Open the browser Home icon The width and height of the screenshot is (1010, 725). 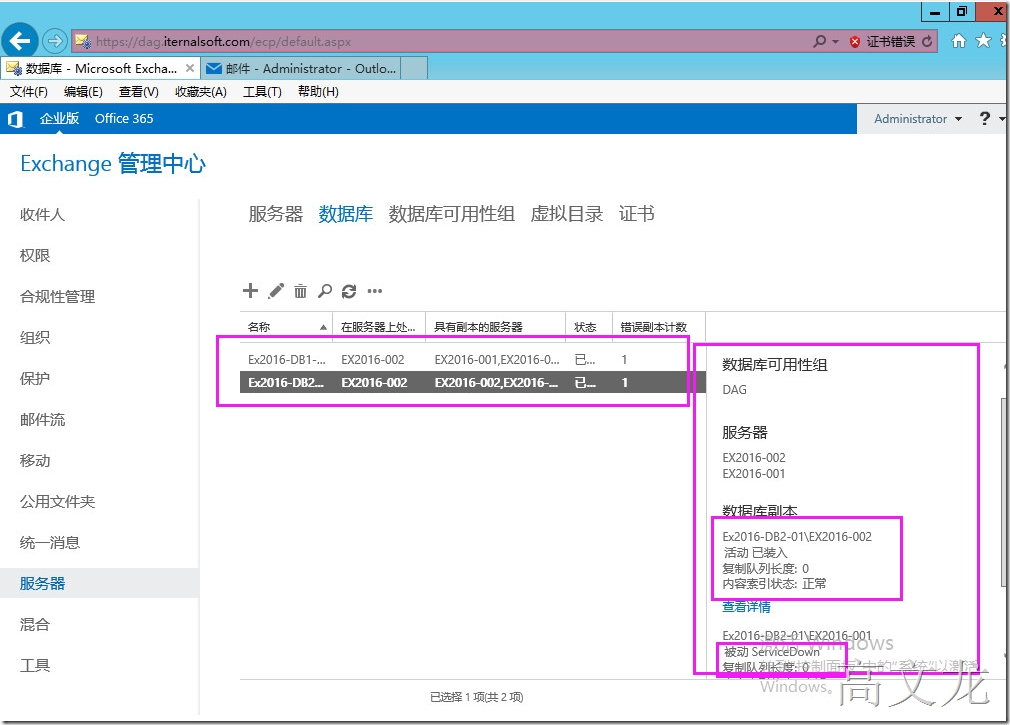(958, 41)
